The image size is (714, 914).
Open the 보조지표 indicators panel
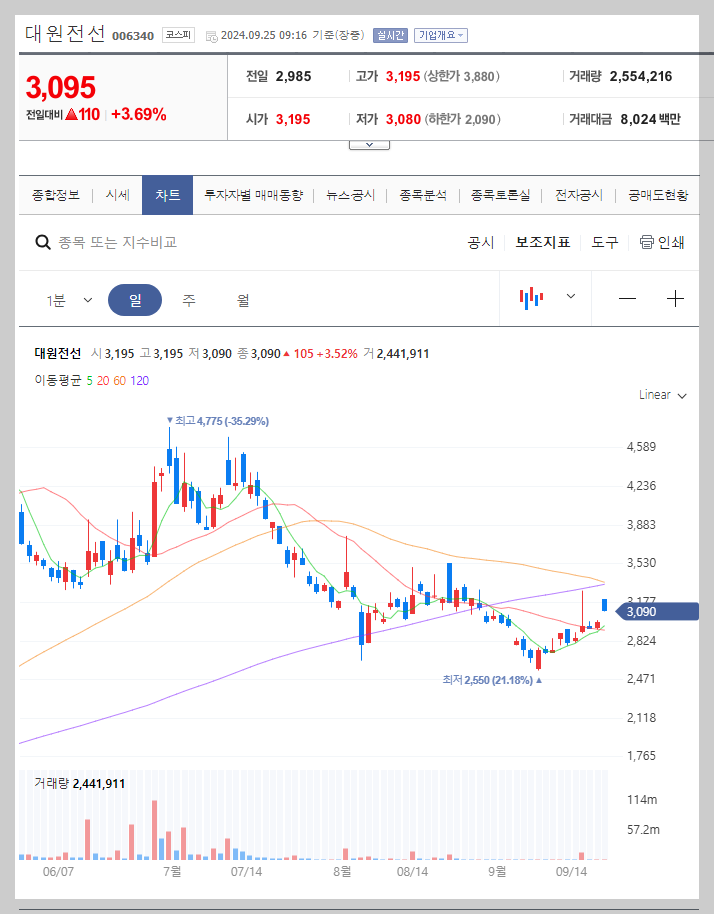[x=542, y=242]
